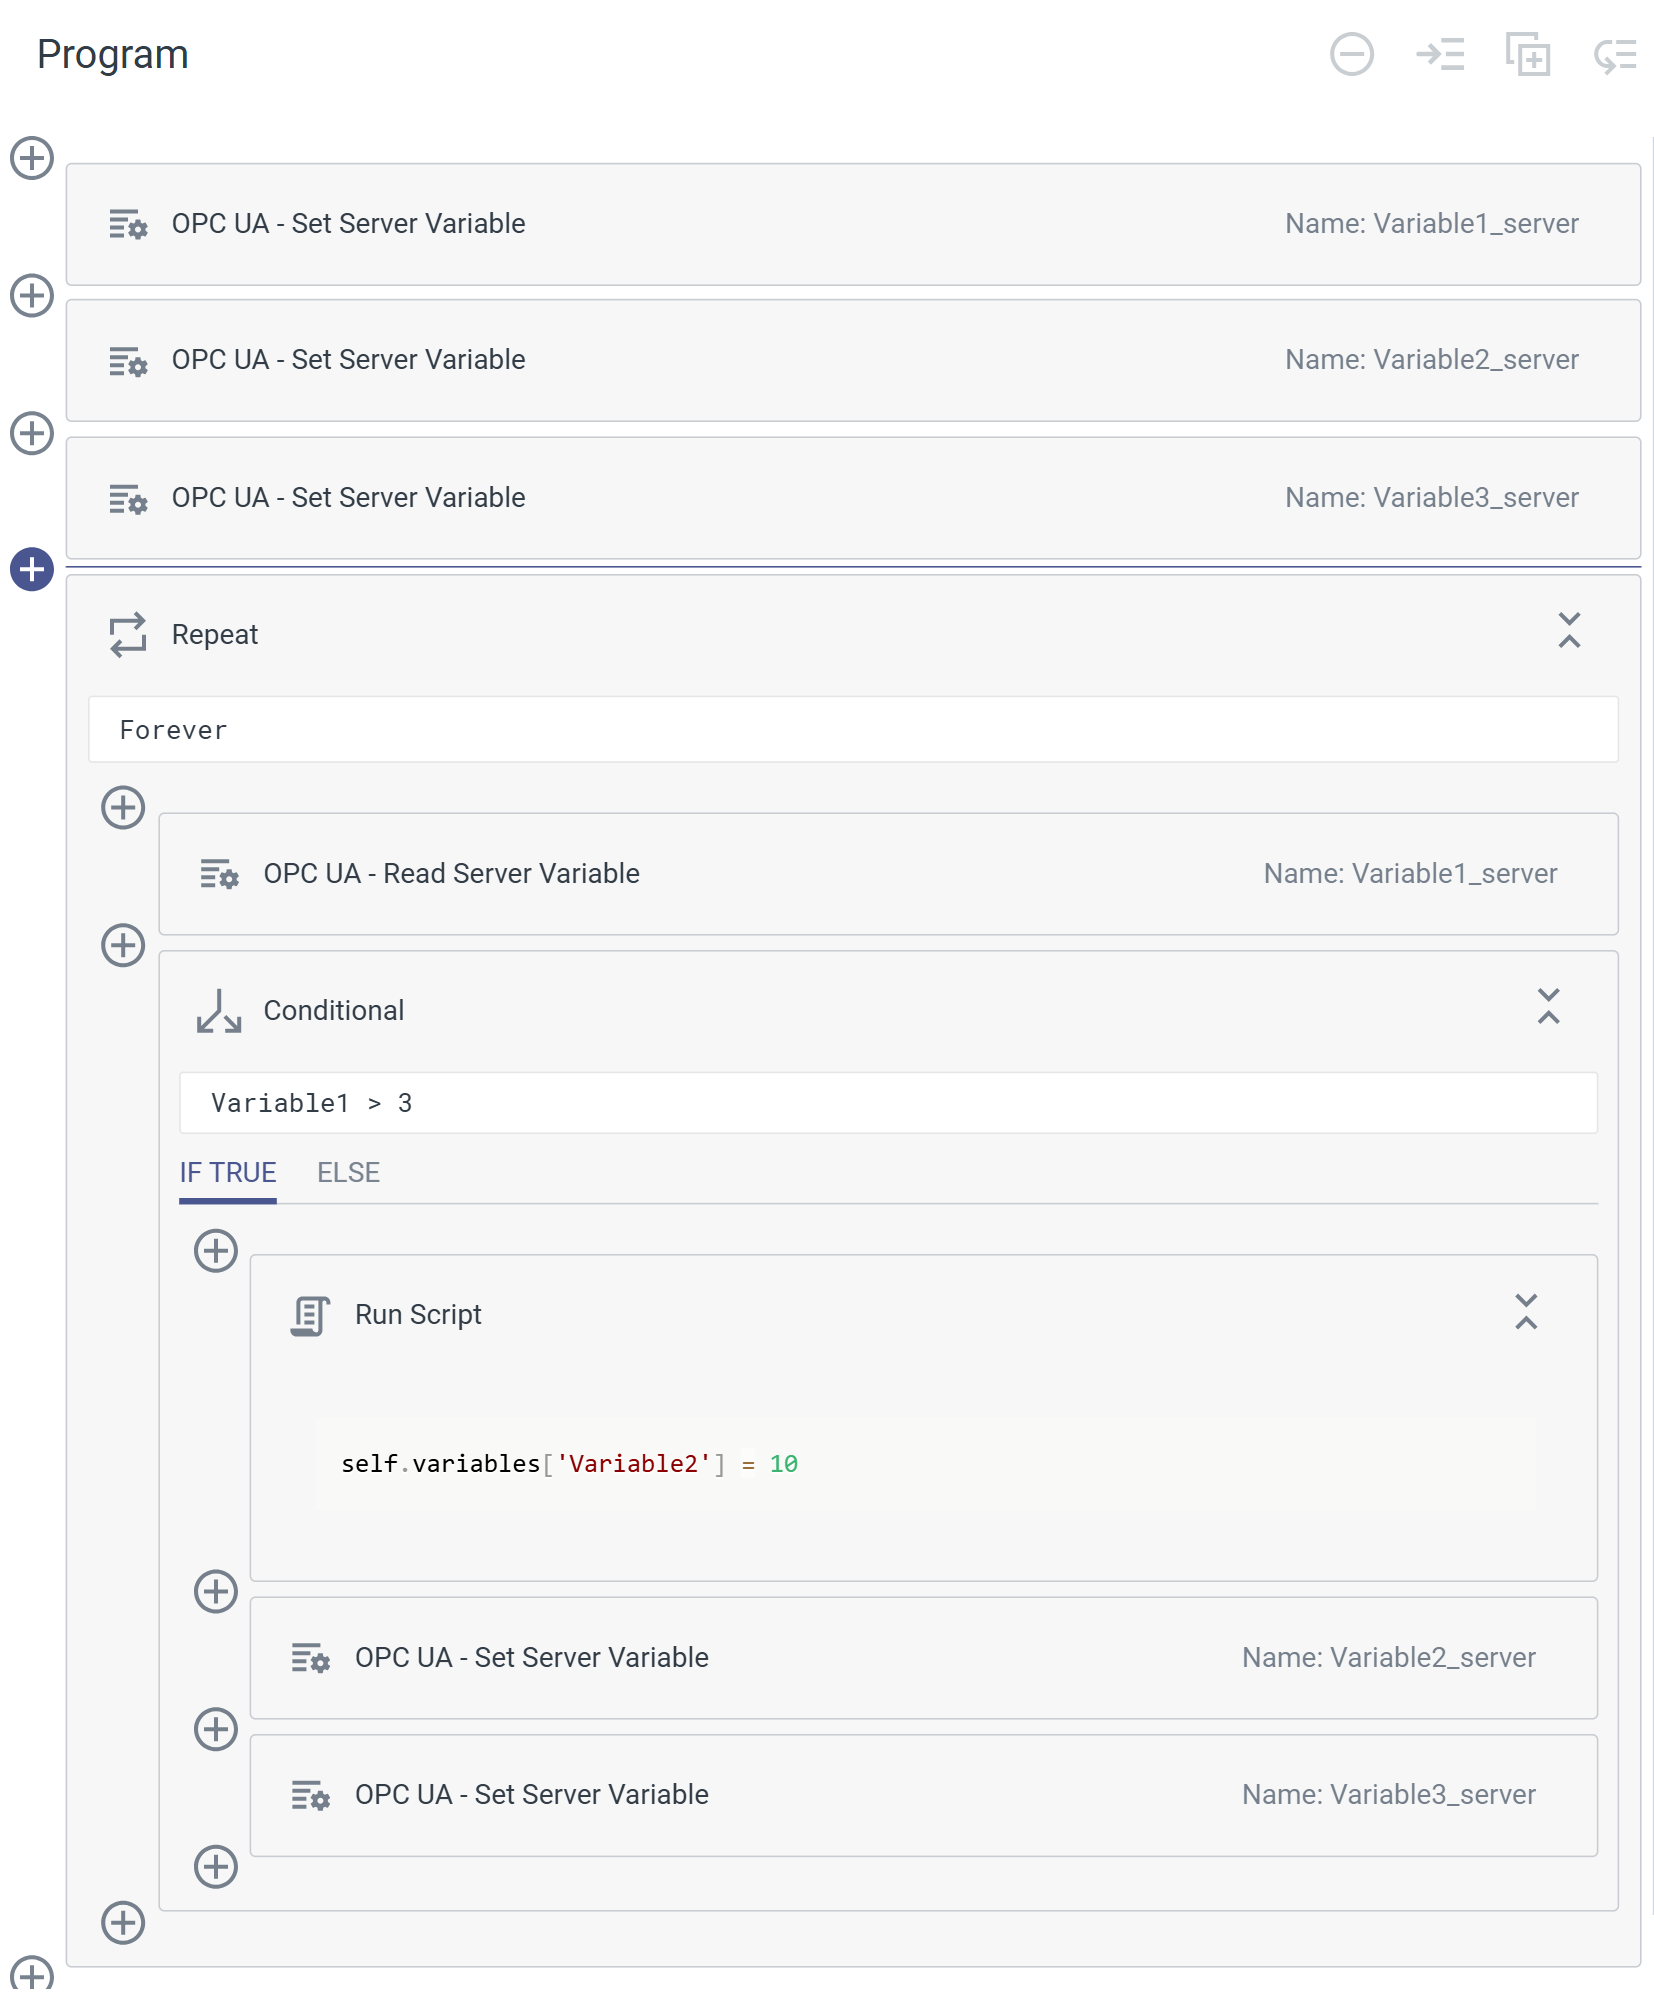Click the indent step icon in header

[x=1439, y=54]
